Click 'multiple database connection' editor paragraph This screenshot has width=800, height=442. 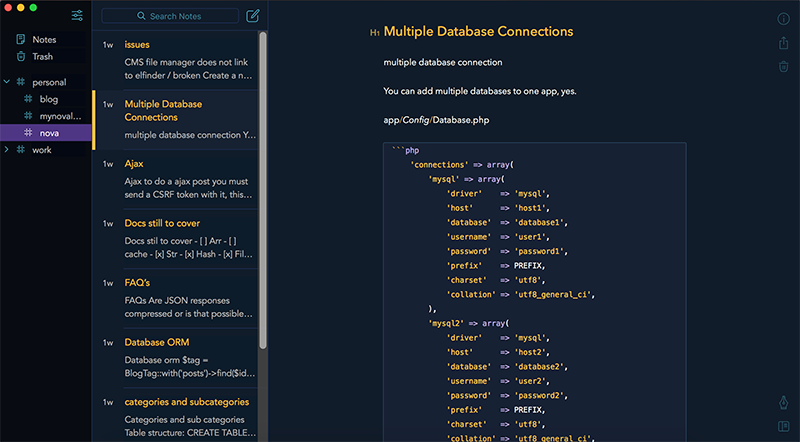click(443, 62)
